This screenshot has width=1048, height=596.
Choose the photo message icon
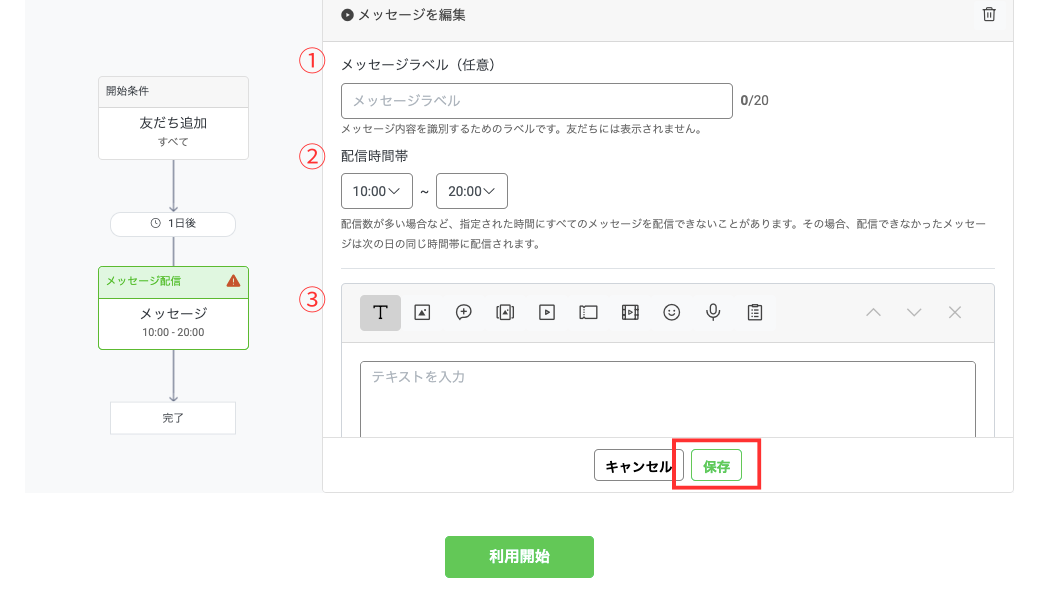[422, 312]
